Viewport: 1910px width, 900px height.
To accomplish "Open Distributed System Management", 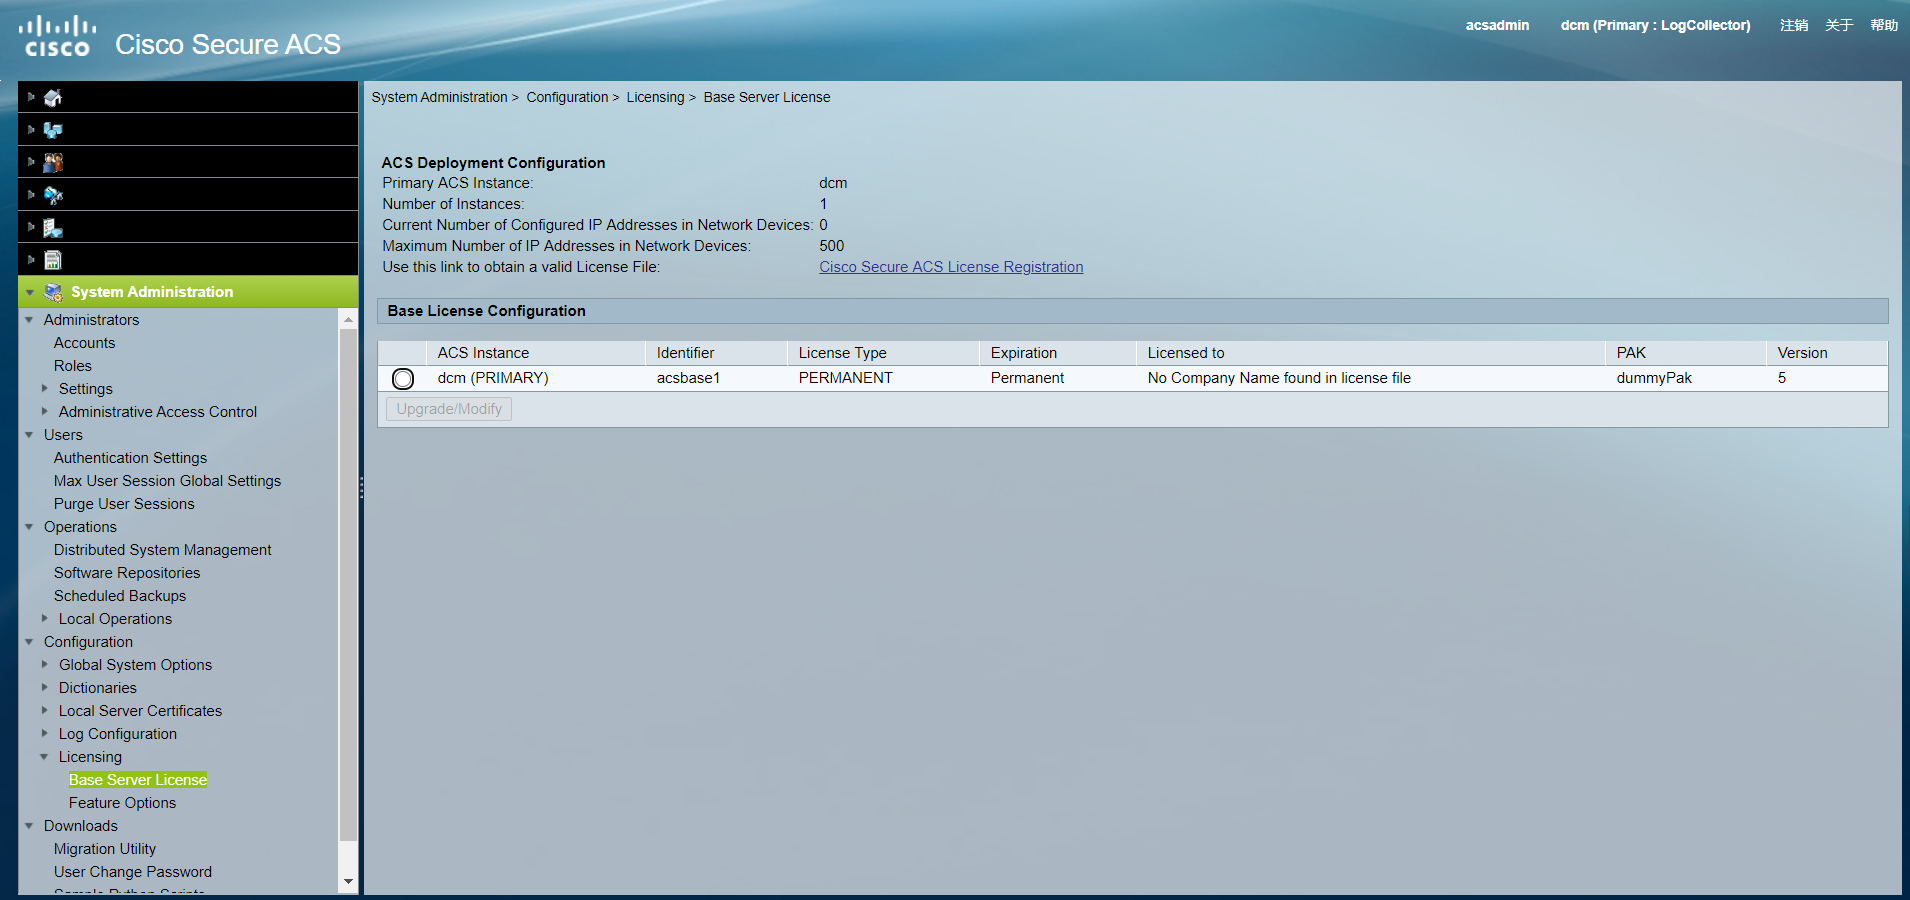I will (x=162, y=550).
